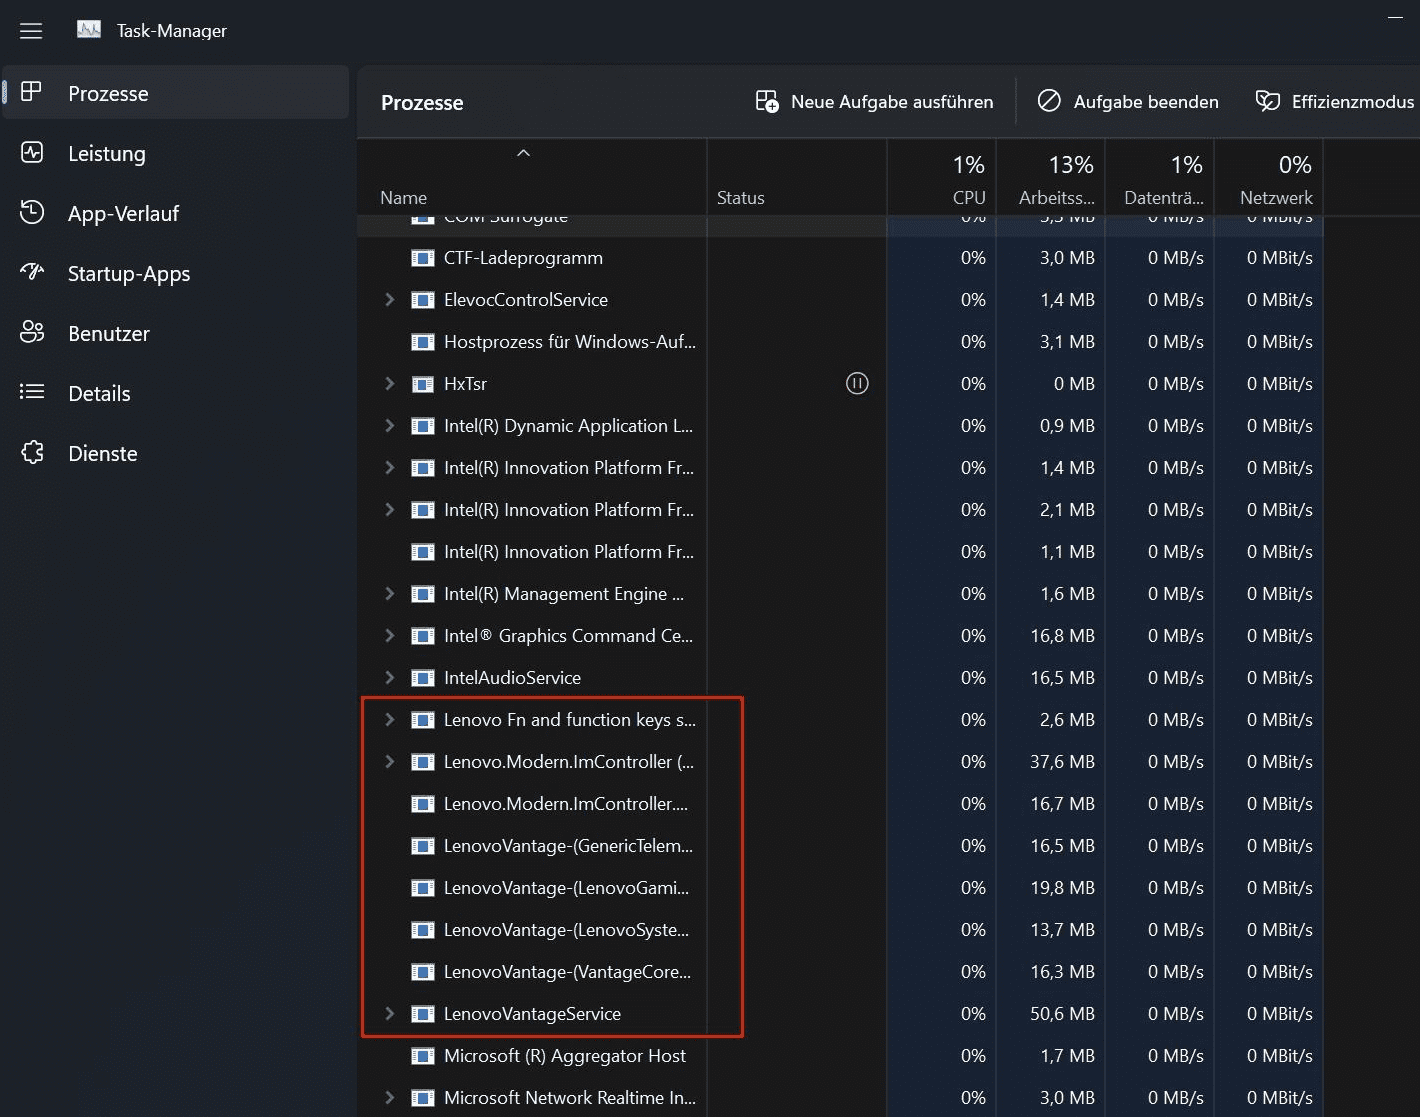Run new task via Neue Aufgabe ausführen

(x=874, y=102)
